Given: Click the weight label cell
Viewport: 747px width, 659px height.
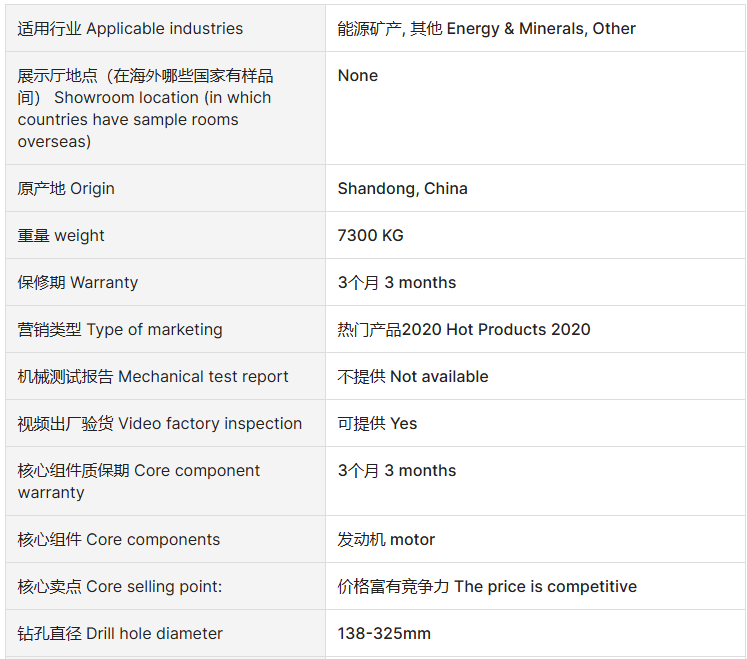Looking at the screenshot, I should [x=165, y=235].
